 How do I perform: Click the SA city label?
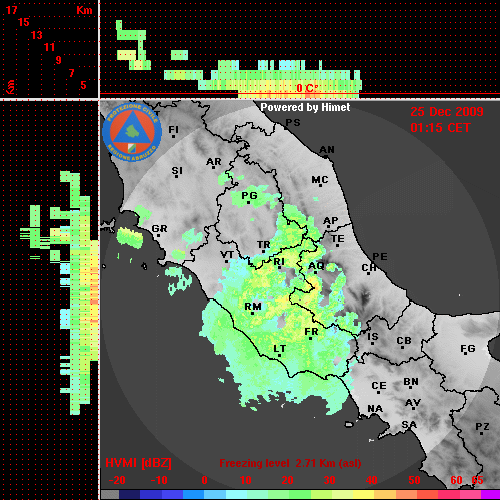coord(409,425)
